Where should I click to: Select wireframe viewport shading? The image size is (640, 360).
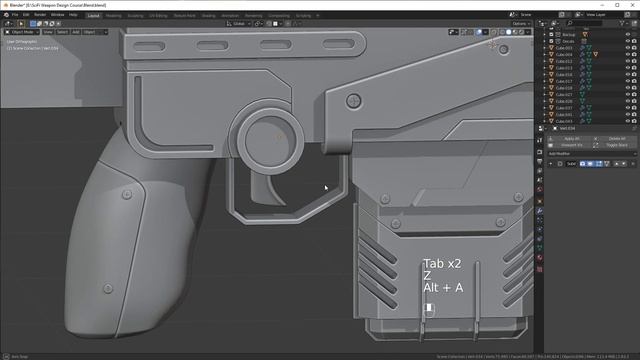(502, 32)
